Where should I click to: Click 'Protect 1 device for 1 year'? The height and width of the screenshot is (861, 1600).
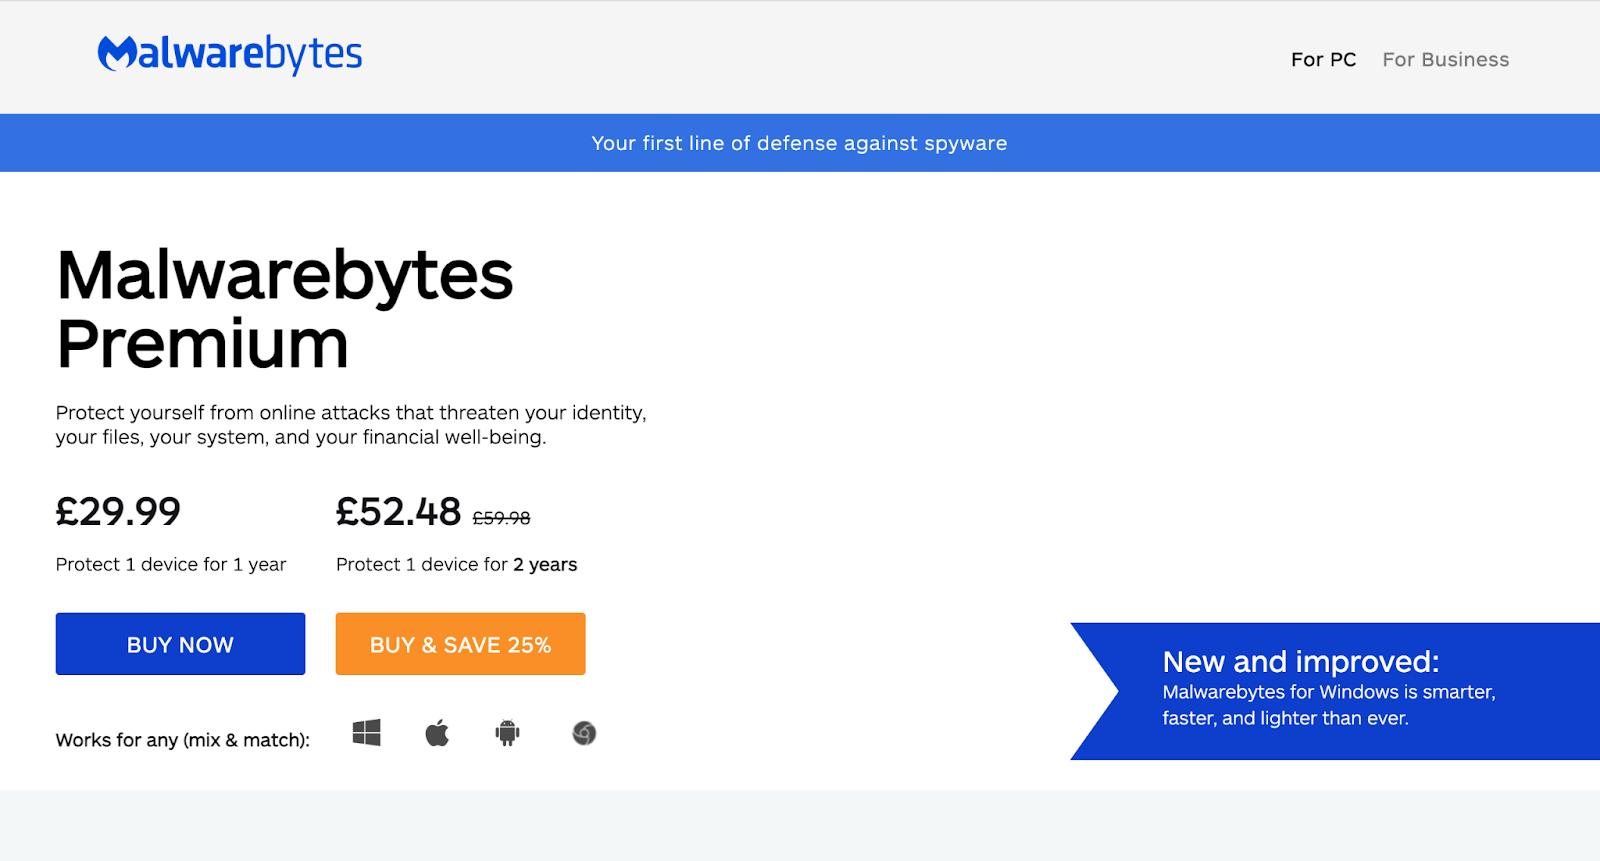(x=171, y=564)
